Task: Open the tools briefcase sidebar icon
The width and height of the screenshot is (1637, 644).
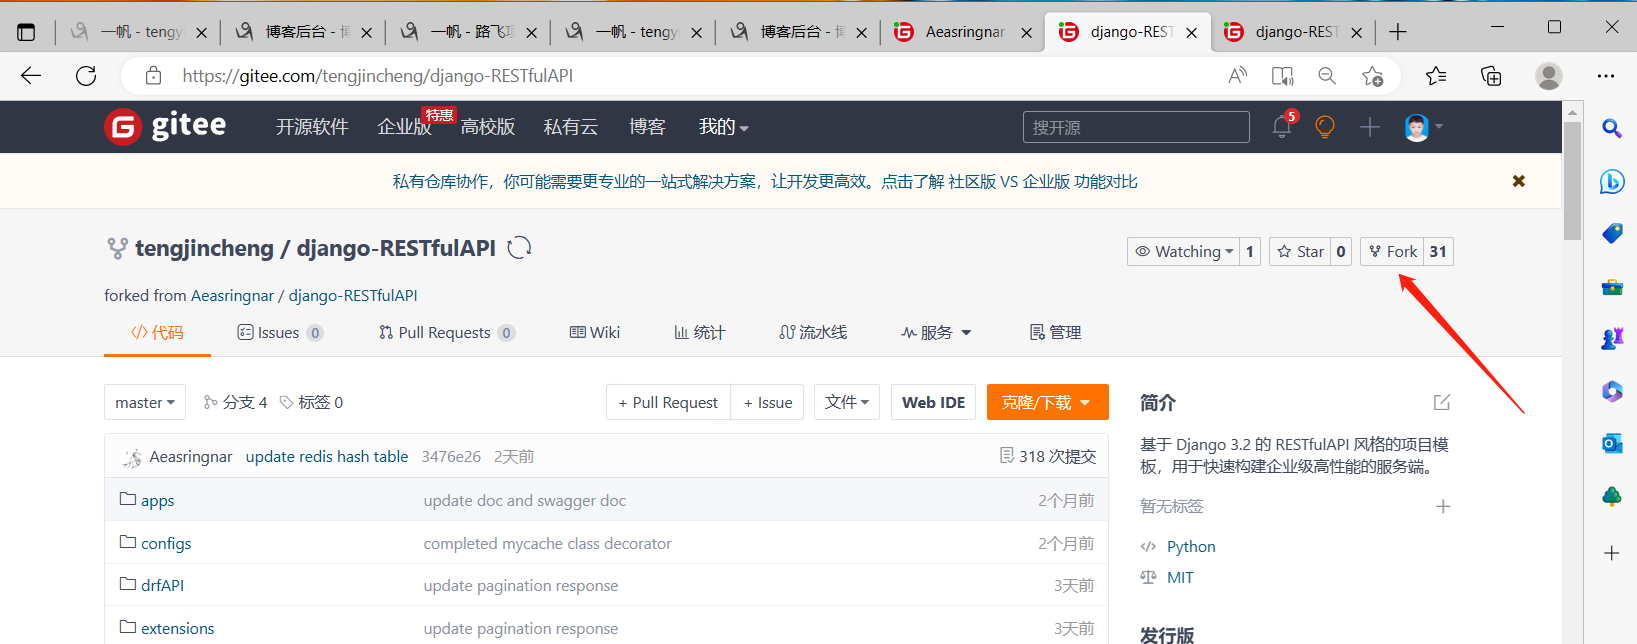Action: [x=1611, y=287]
